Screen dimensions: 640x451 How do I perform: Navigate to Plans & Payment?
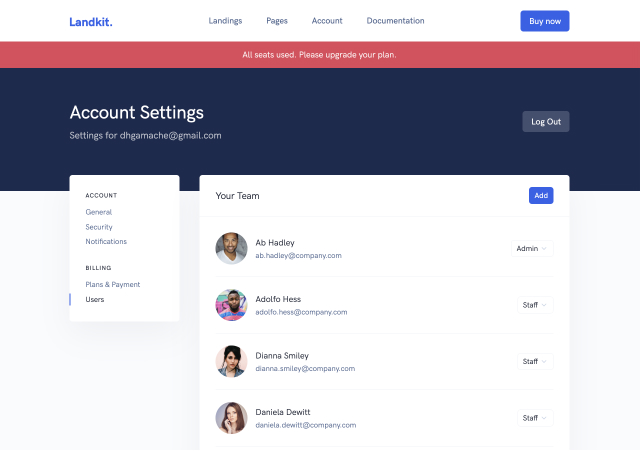coord(113,285)
